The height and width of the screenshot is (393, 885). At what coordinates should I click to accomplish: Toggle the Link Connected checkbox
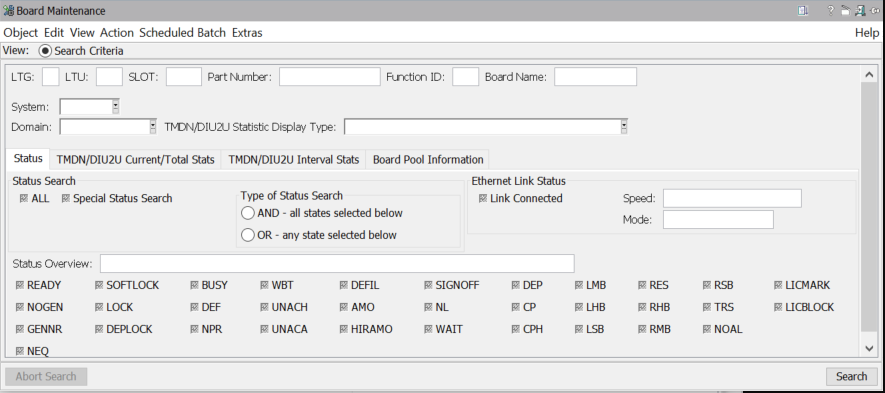(483, 199)
